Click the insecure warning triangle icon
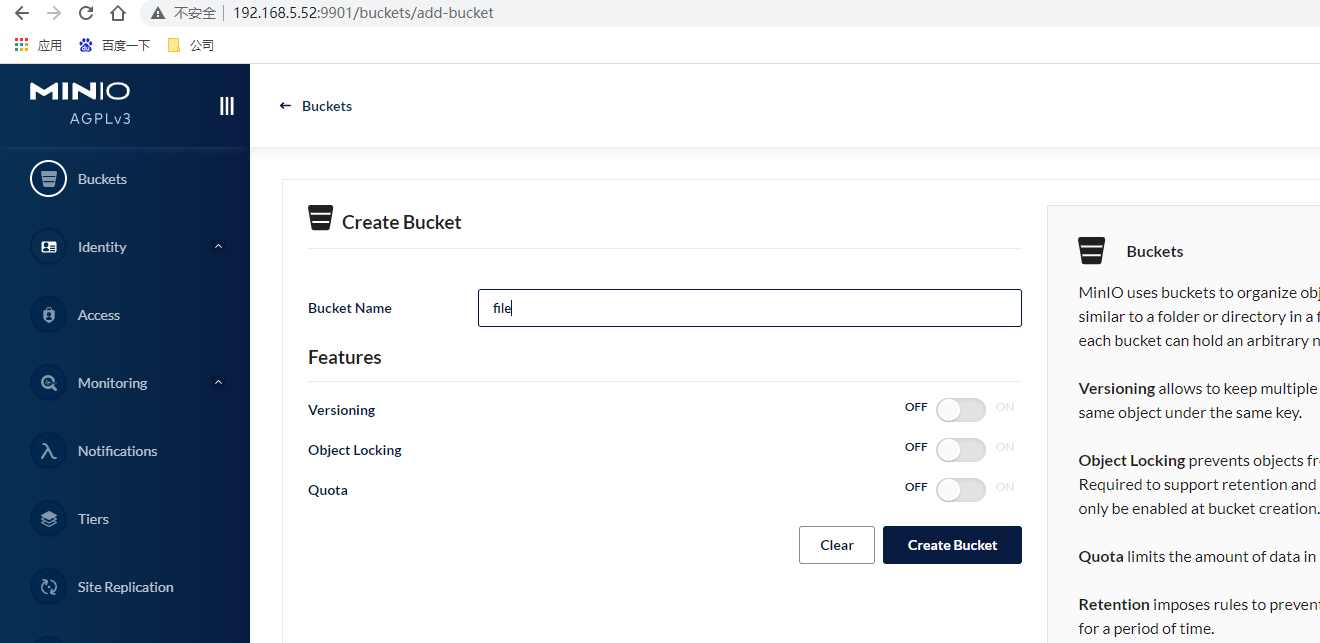This screenshot has height=643, width=1320. pos(158,13)
